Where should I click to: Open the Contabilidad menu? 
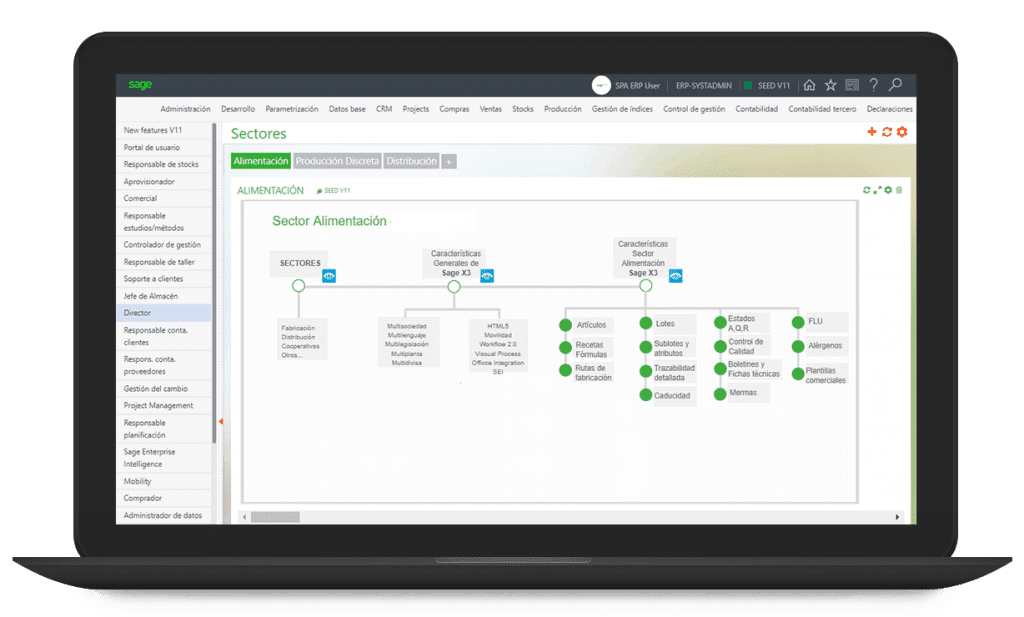point(756,109)
